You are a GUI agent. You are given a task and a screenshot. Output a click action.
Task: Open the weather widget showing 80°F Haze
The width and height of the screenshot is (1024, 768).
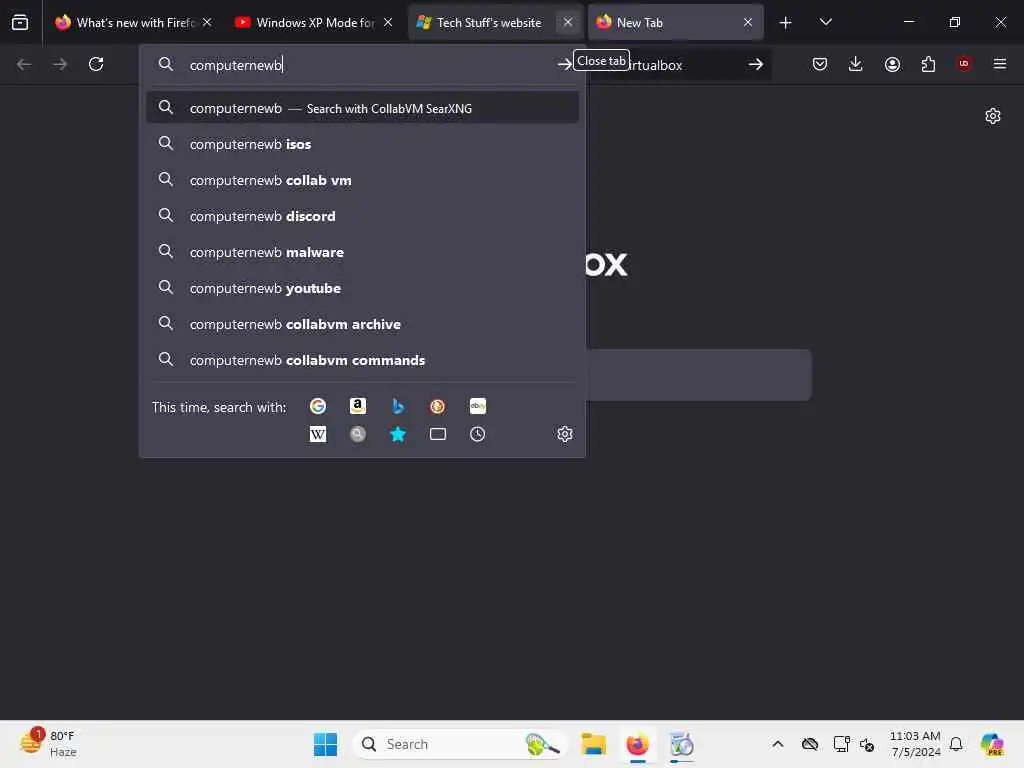point(49,743)
